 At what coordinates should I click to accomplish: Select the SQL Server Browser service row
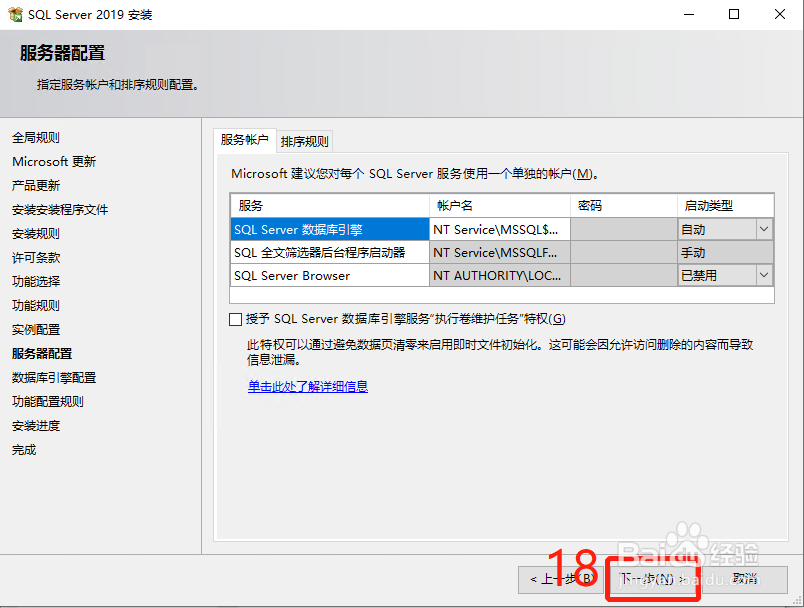point(330,275)
